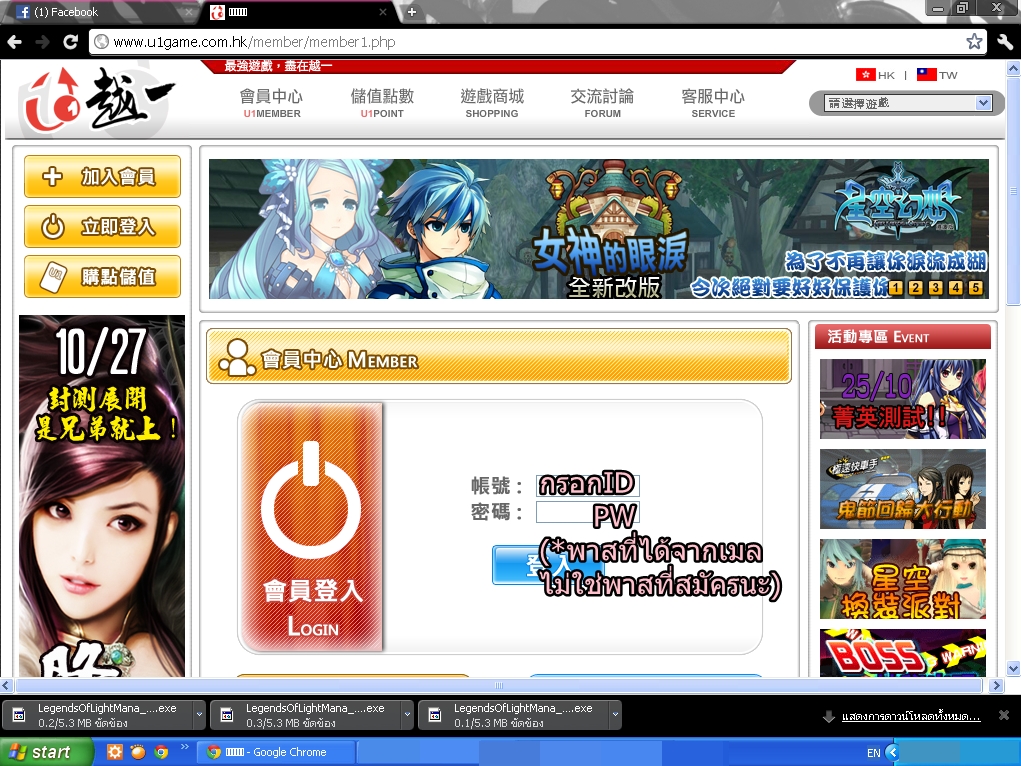Screen dimensions: 1021x766
Task: Go back using the browser back arrow
Action: (x=14, y=42)
